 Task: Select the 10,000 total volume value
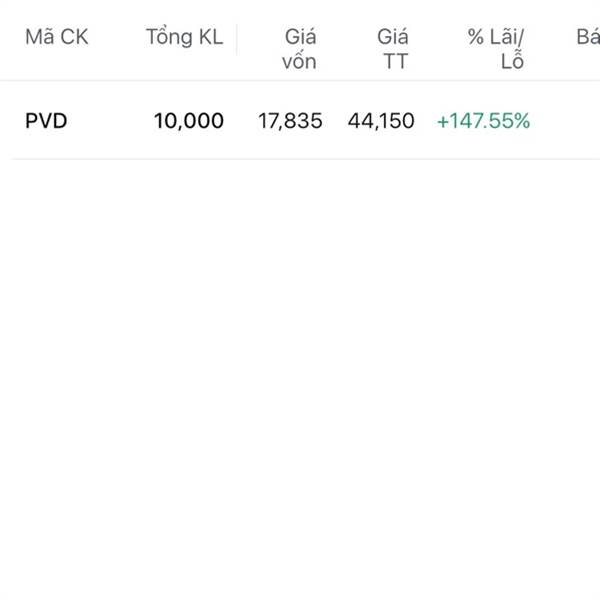pos(189,122)
